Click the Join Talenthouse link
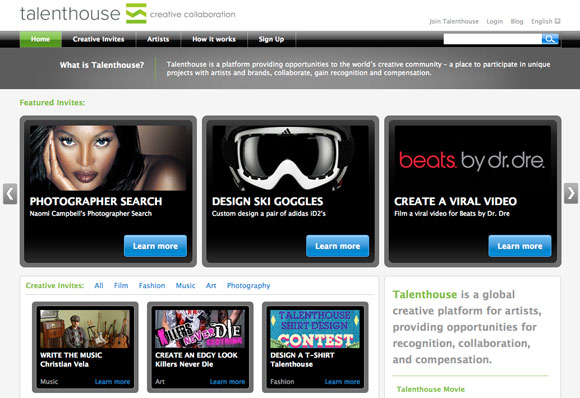580x398 pixels. (454, 21)
